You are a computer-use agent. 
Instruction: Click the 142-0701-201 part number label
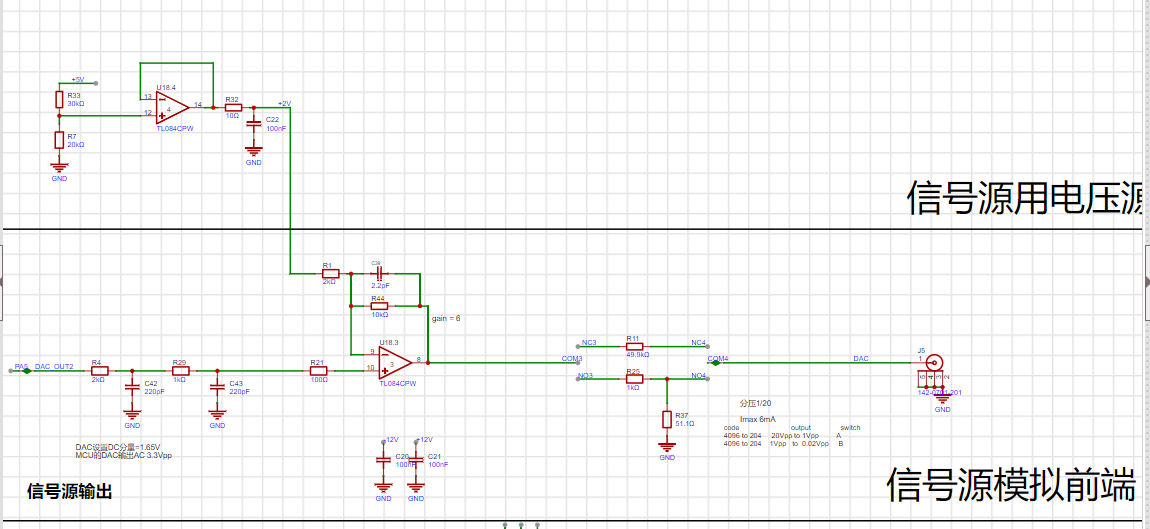tap(940, 393)
